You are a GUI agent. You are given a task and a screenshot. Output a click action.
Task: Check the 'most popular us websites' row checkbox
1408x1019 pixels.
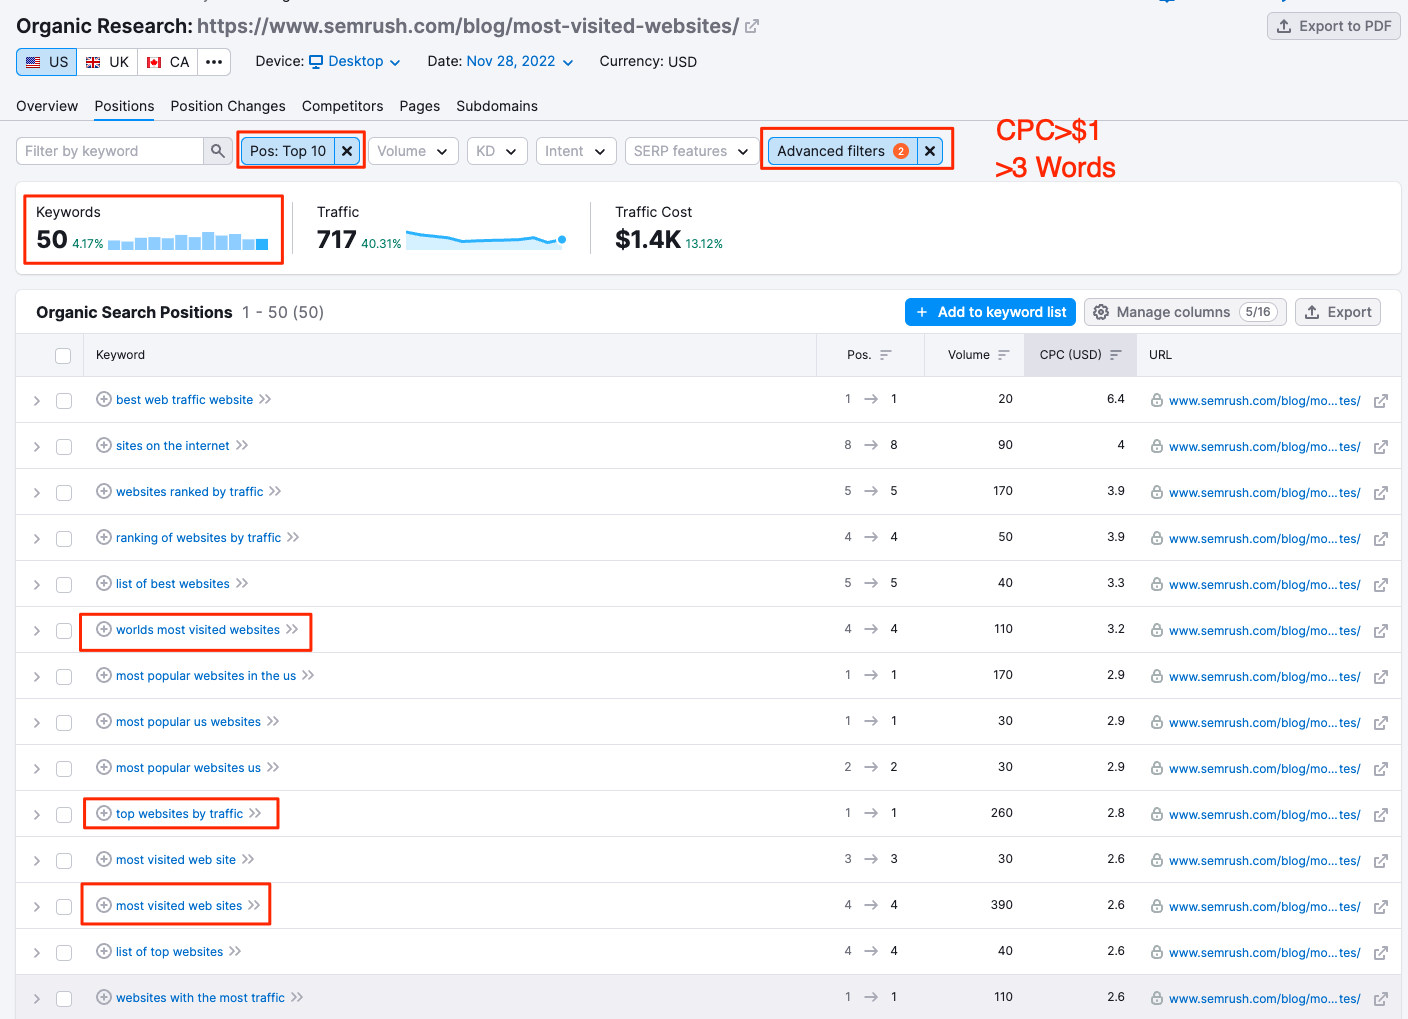tap(64, 723)
